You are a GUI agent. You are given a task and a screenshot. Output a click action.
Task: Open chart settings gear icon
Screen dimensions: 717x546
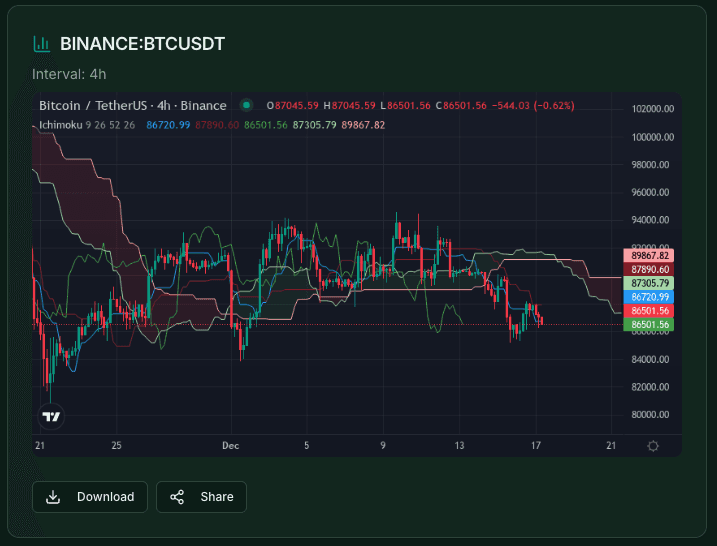click(653, 446)
